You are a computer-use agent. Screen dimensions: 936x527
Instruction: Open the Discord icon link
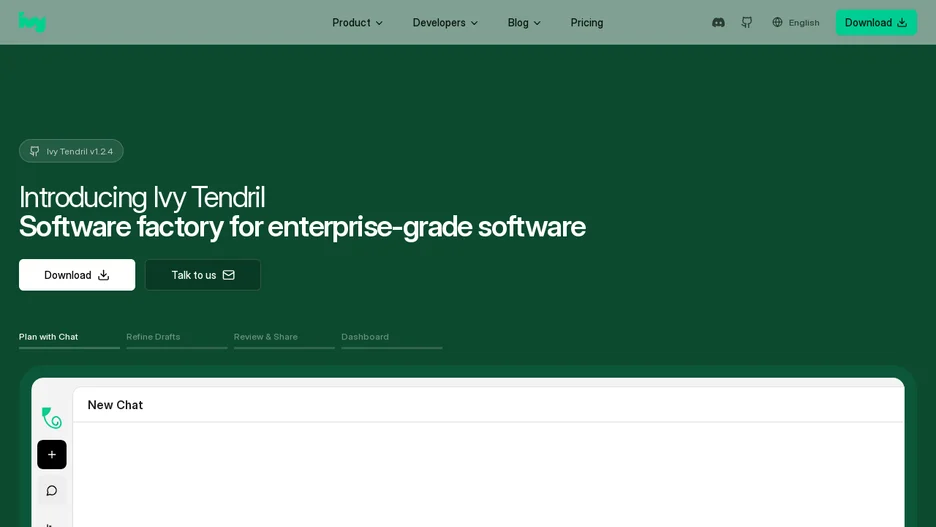click(718, 23)
